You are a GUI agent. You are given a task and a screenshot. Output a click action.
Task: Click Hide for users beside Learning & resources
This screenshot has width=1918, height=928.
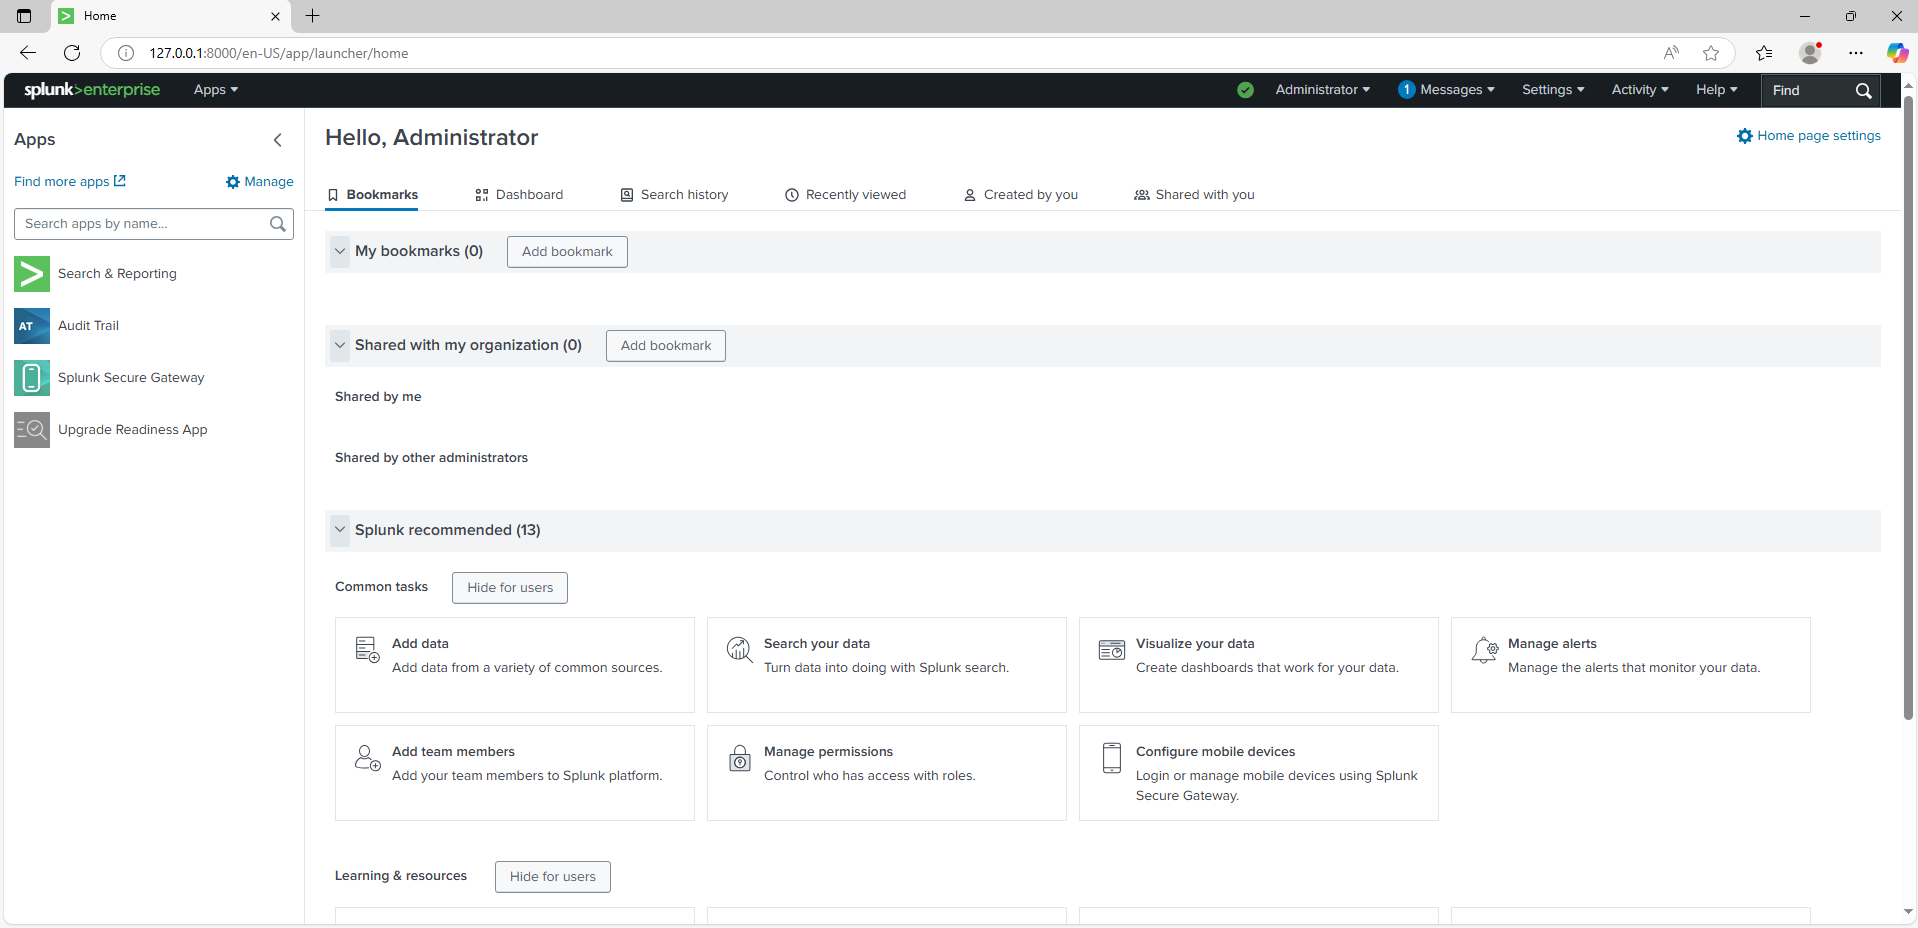pos(553,877)
